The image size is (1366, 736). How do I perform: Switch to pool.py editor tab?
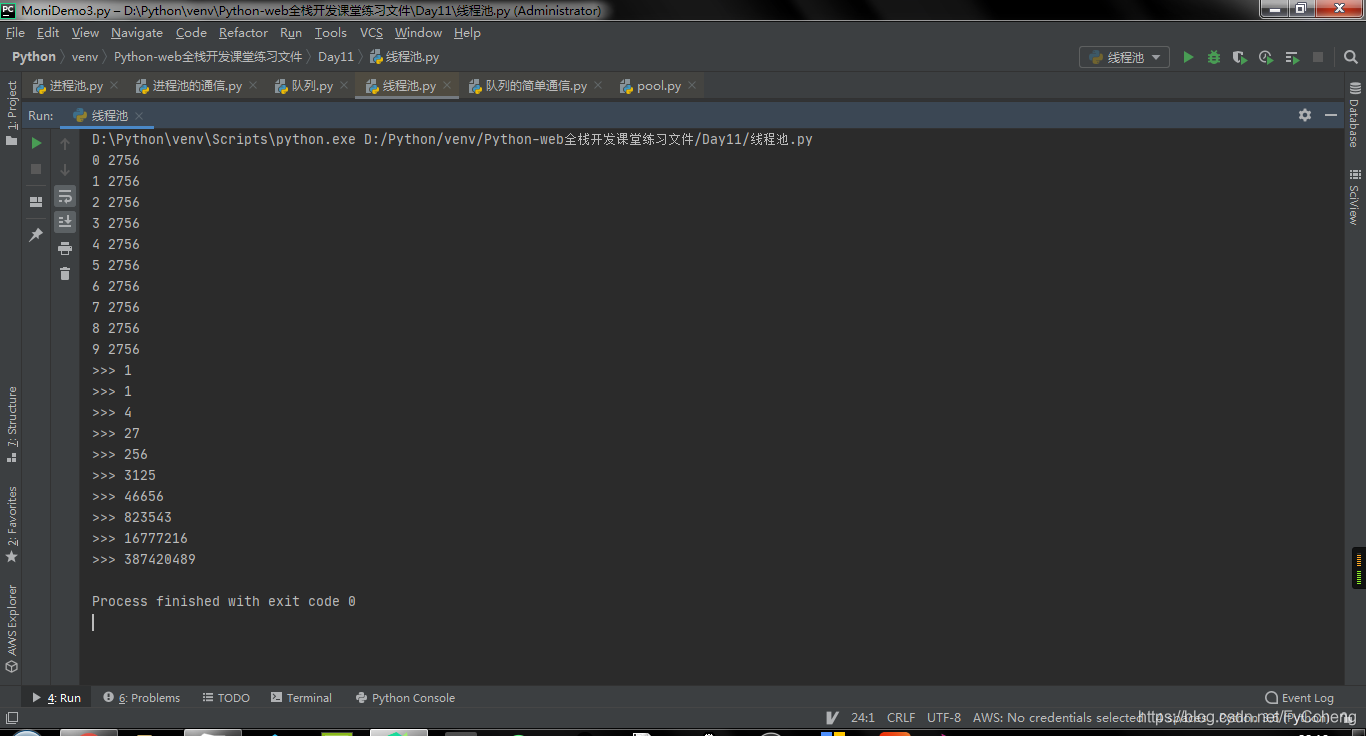(658, 86)
